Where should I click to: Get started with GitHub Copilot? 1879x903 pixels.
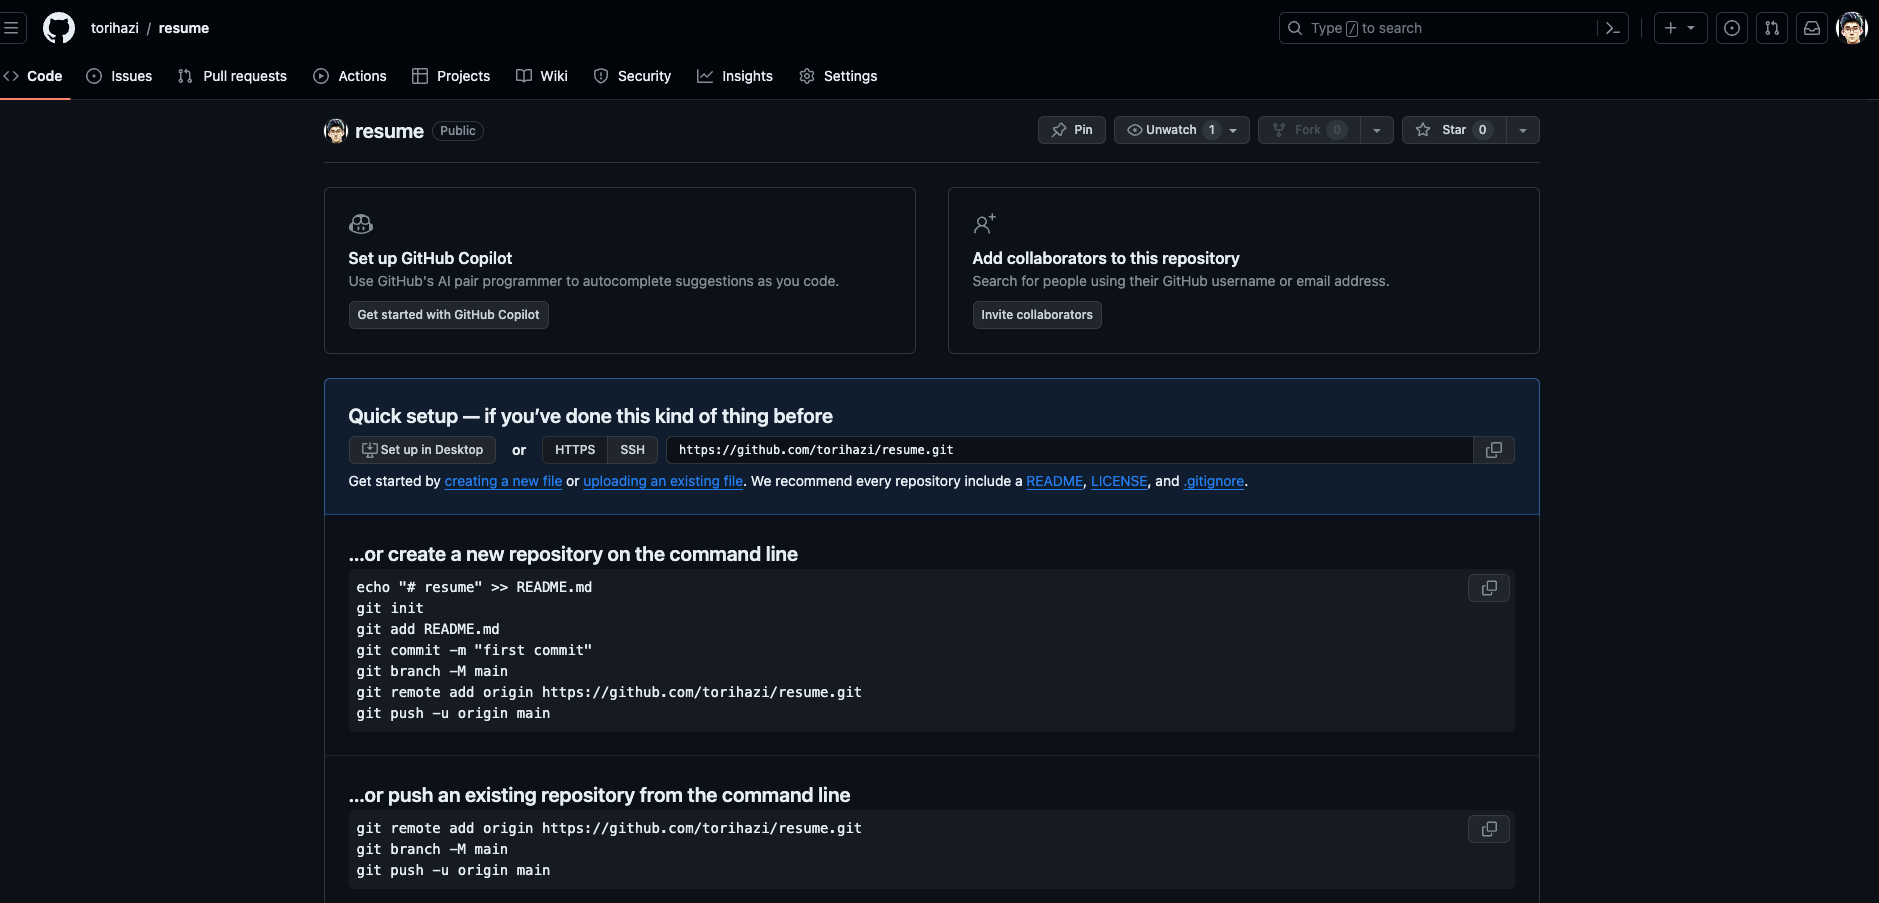pyautogui.click(x=449, y=315)
